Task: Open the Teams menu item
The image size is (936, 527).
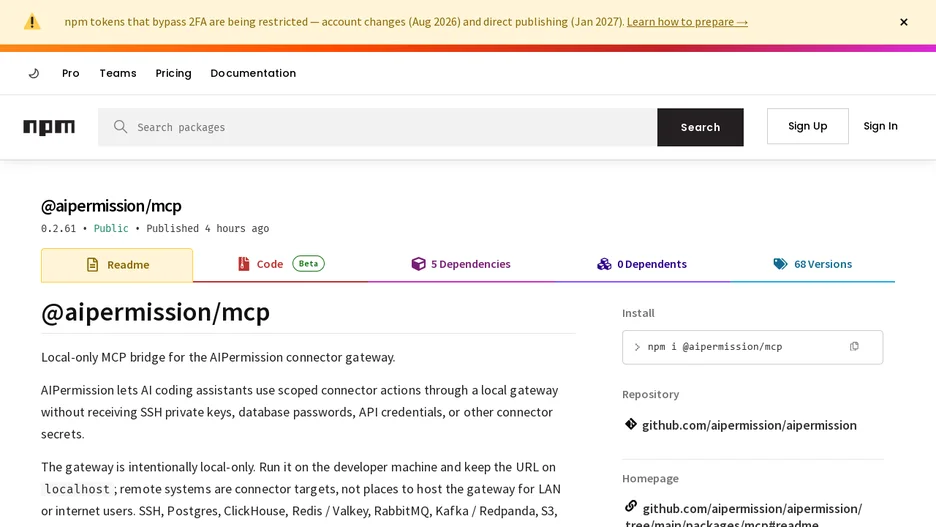Action: point(118,73)
